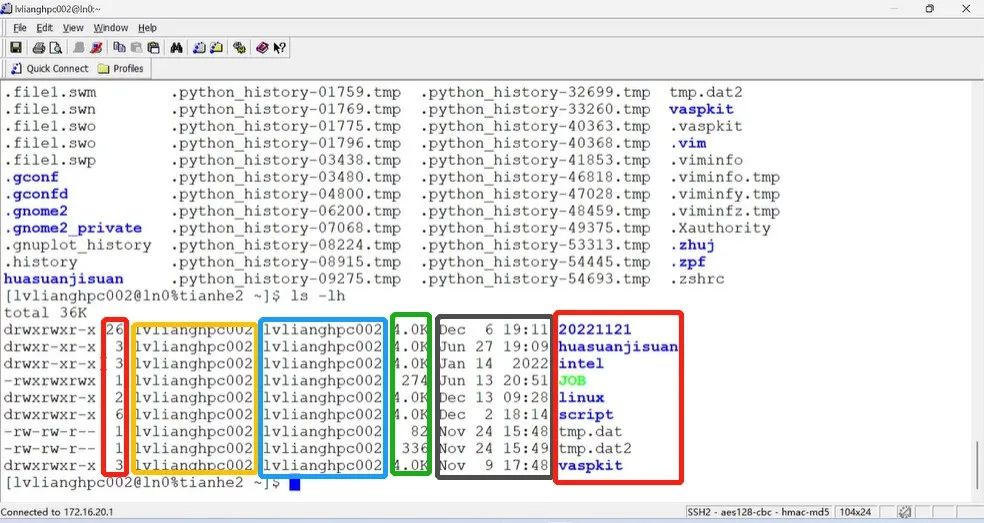984x523 pixels.
Task: Click the red Disconnect icon
Action: pos(96,48)
